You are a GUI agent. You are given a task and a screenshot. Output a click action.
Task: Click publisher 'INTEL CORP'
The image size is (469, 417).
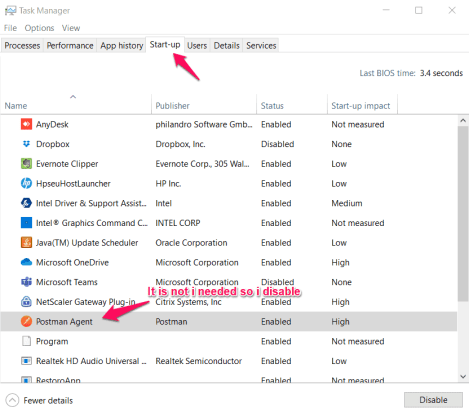coord(178,223)
